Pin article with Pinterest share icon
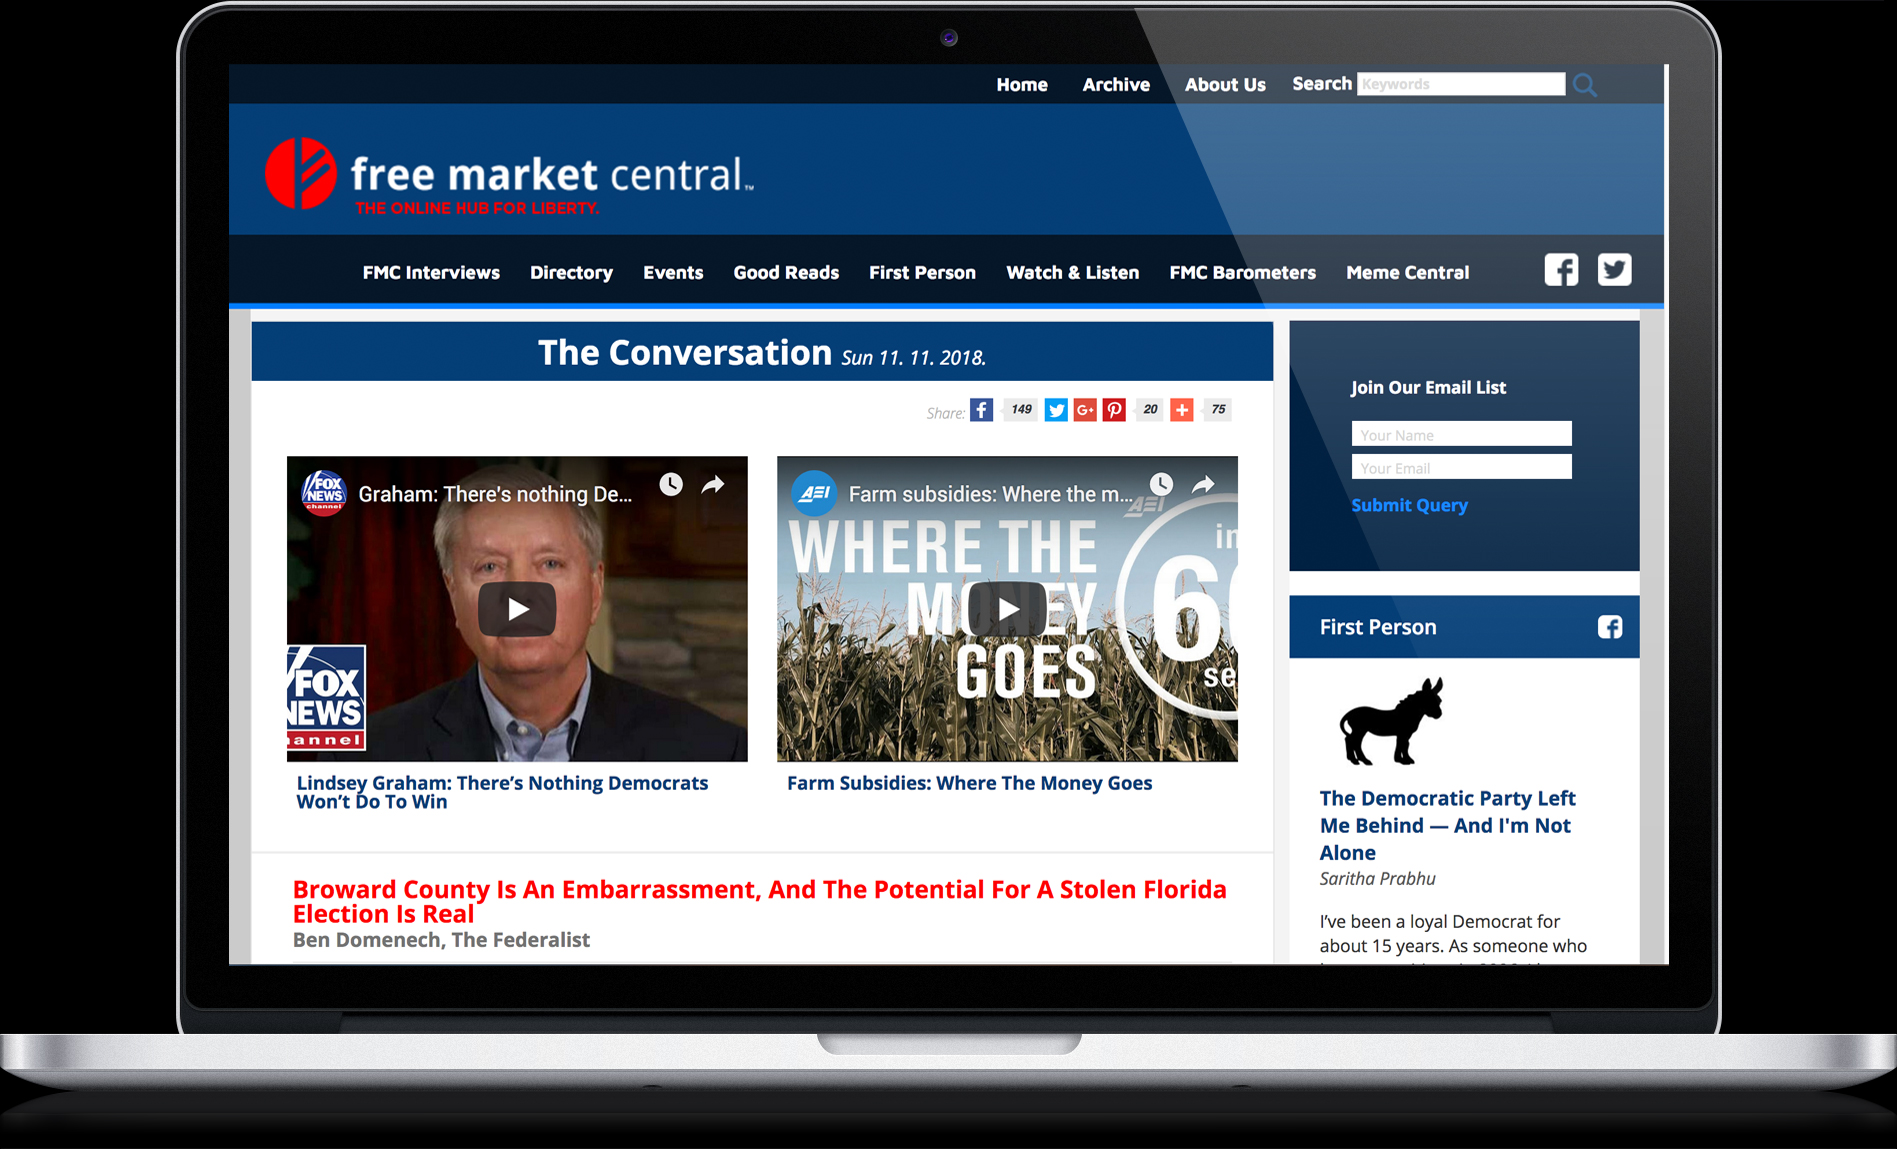This screenshot has width=1897, height=1149. coord(1114,410)
